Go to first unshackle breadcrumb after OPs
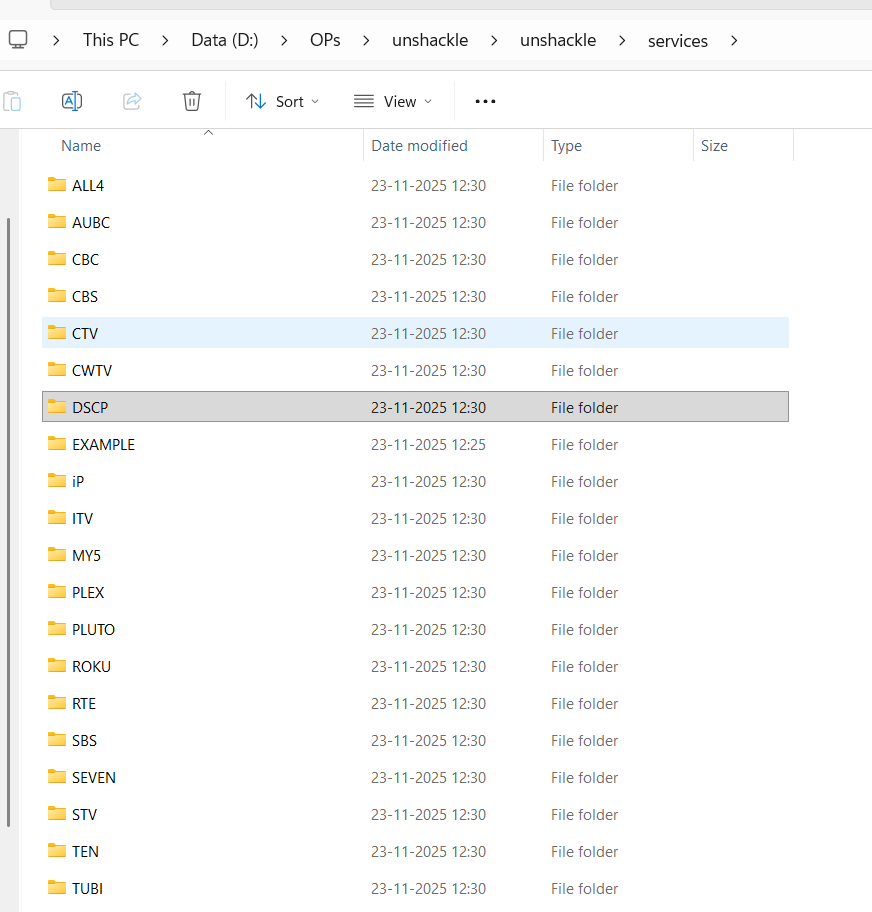This screenshot has height=912, width=872. pos(430,40)
